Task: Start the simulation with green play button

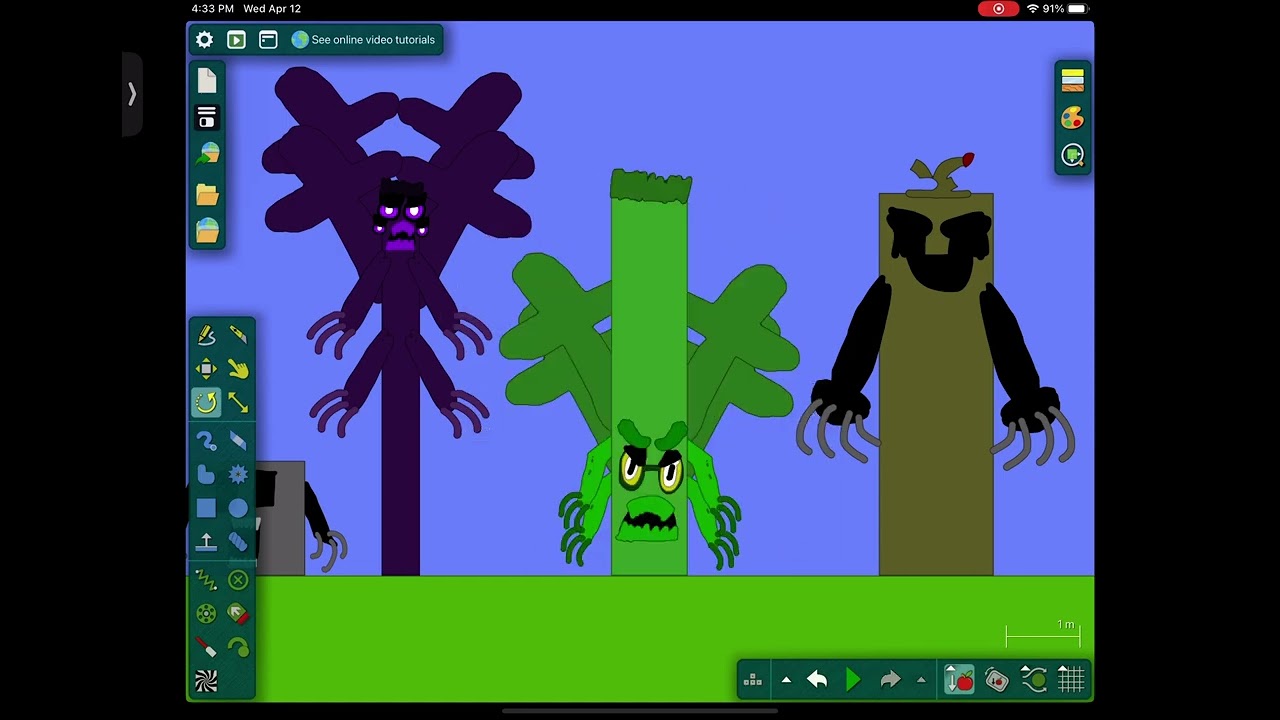Action: (853, 680)
